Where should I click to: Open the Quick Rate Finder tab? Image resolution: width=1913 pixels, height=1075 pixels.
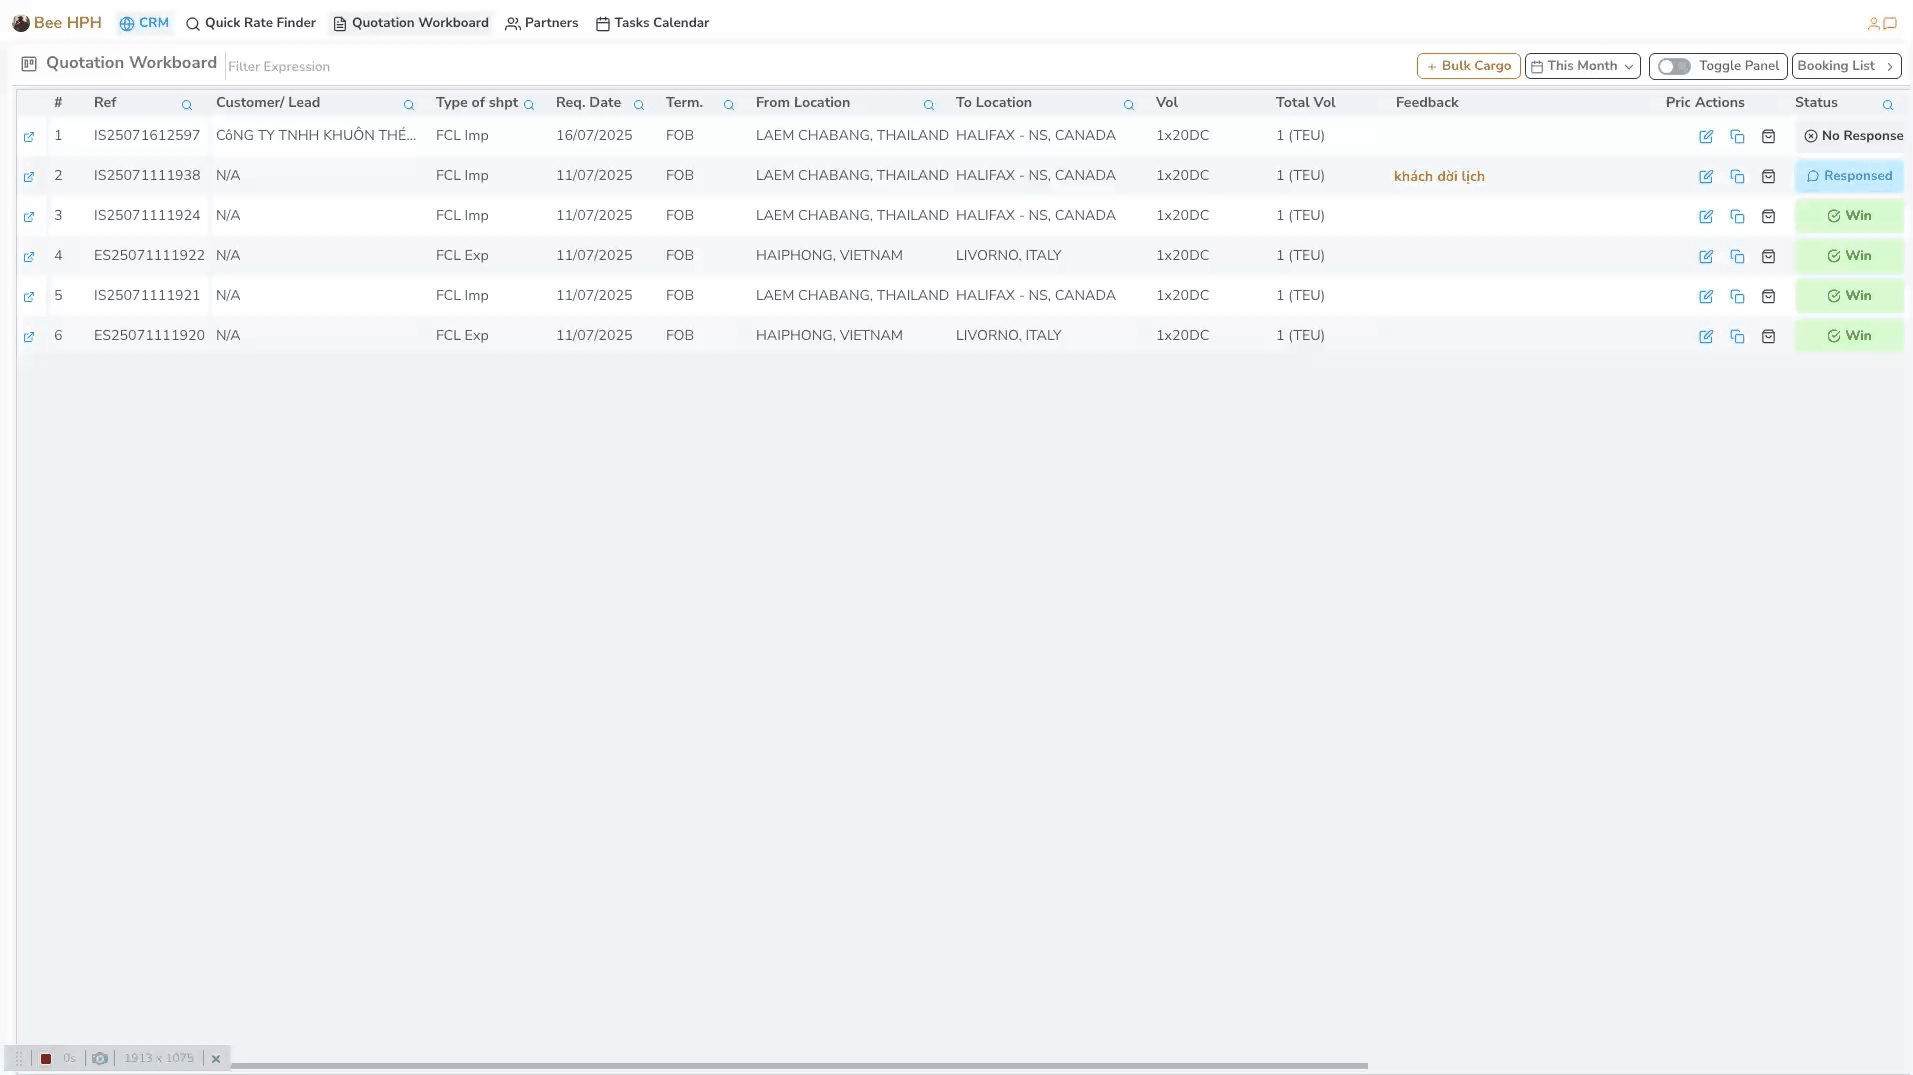click(251, 23)
